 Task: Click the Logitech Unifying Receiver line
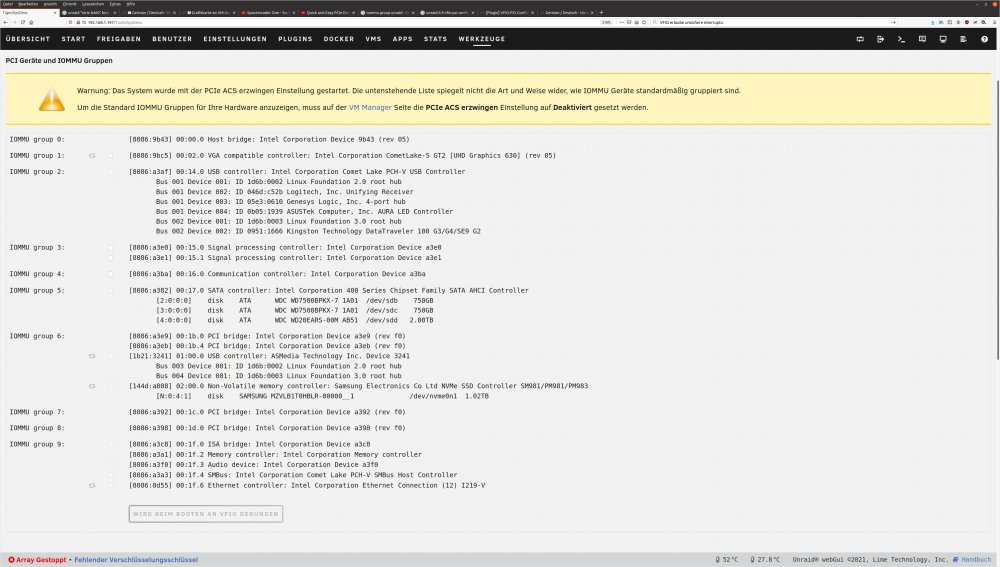(x=284, y=191)
